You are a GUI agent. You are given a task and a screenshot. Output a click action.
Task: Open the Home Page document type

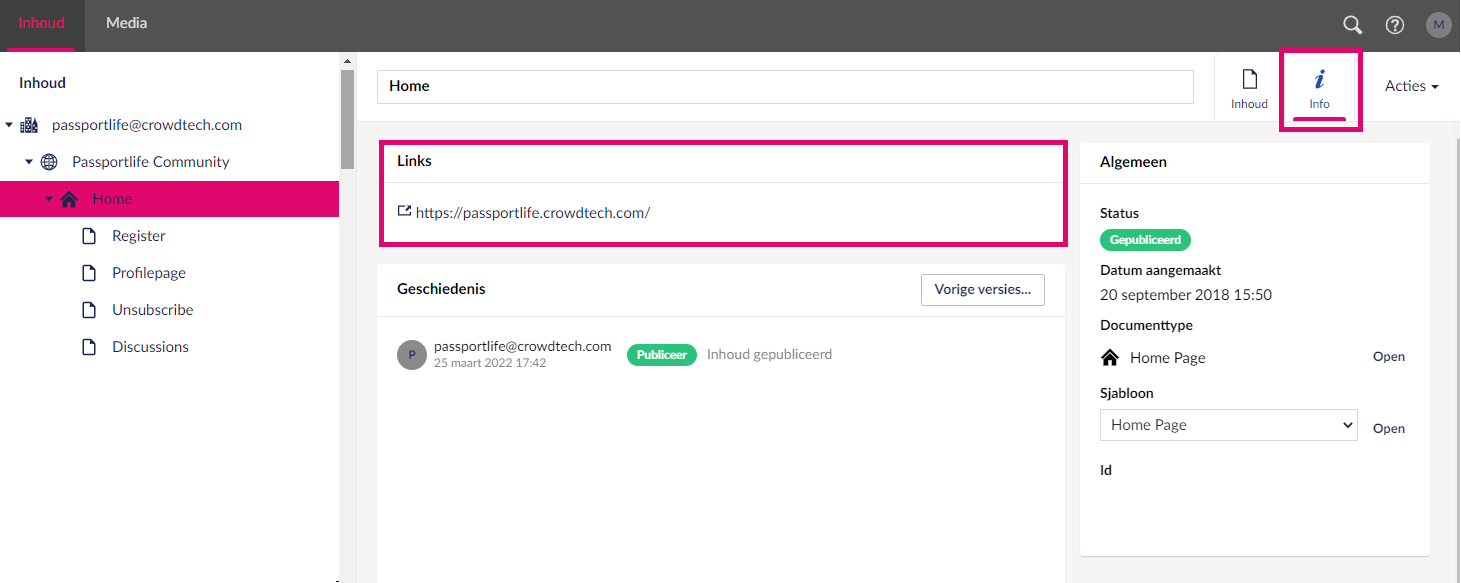(1389, 357)
